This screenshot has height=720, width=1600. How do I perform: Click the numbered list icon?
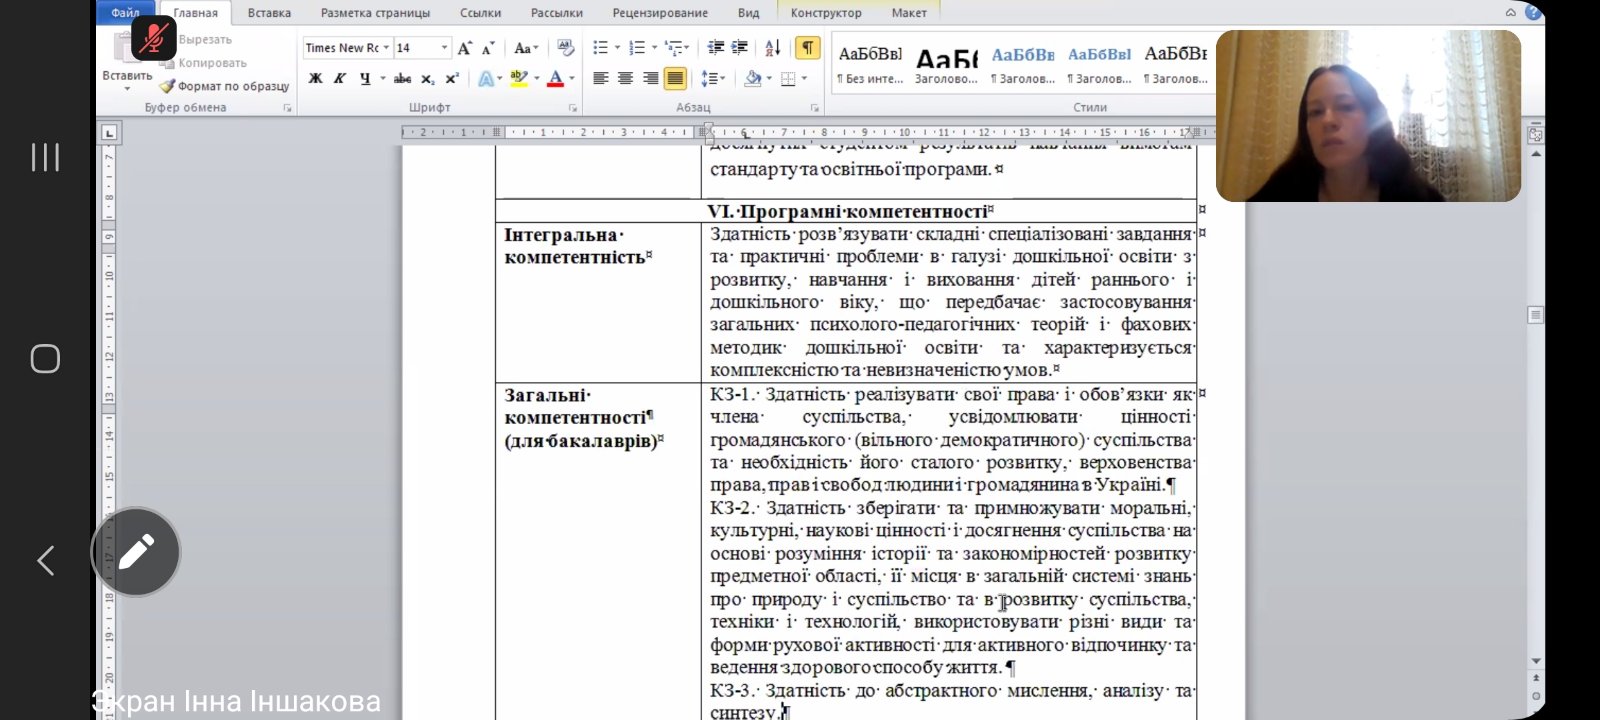pyautogui.click(x=637, y=47)
